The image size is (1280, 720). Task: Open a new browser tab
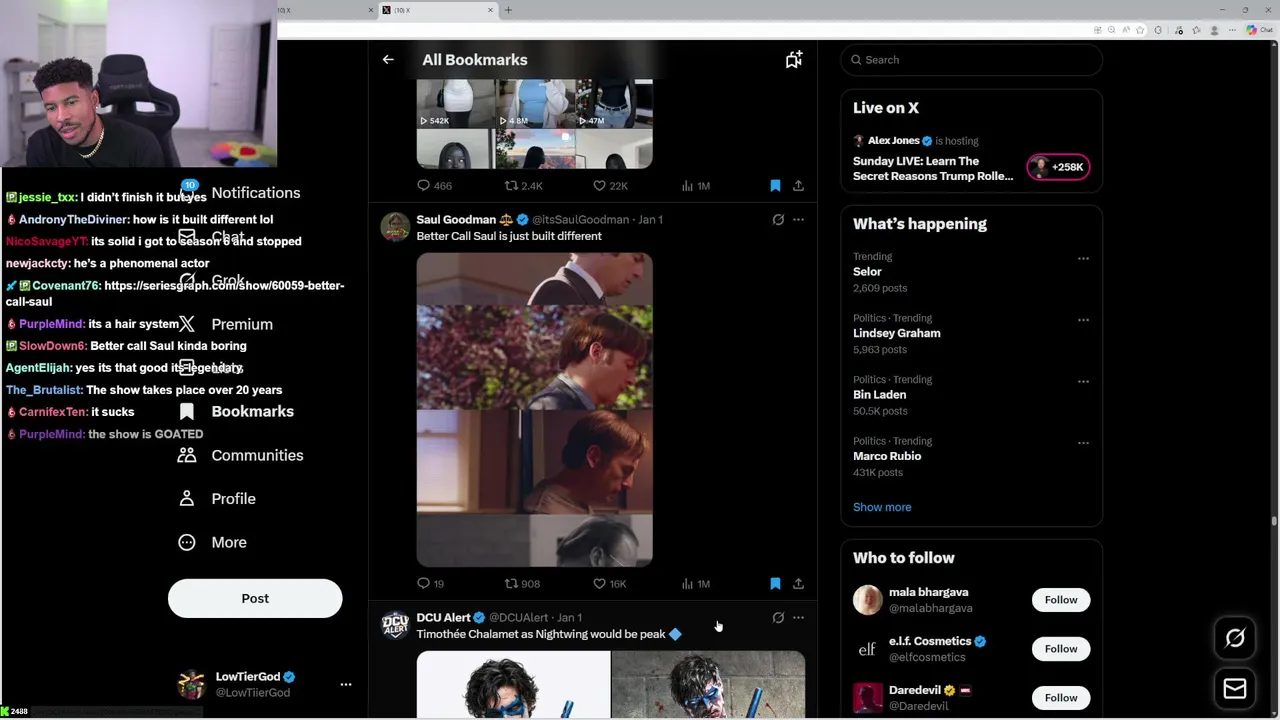508,10
